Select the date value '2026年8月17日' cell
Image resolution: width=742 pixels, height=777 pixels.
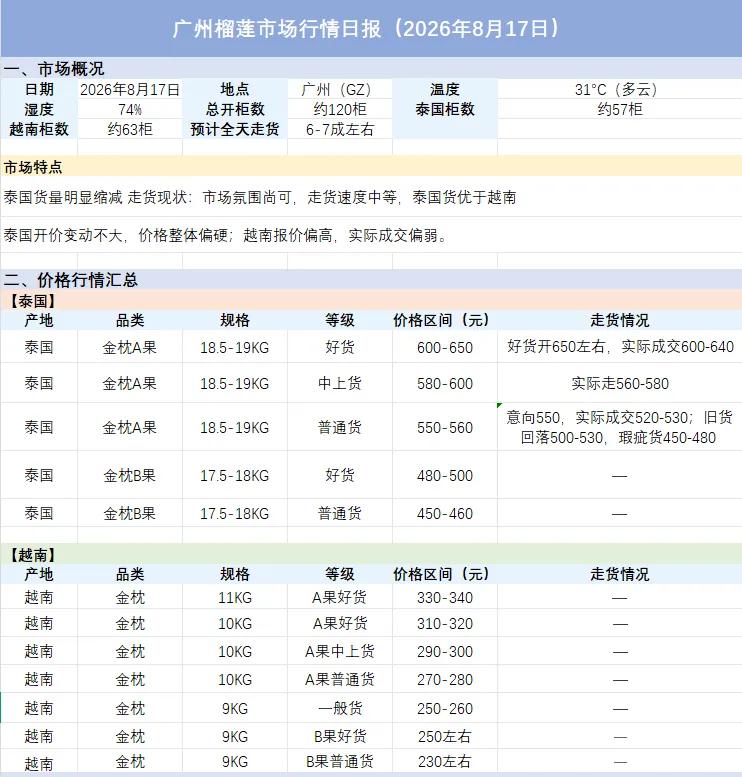(x=130, y=90)
